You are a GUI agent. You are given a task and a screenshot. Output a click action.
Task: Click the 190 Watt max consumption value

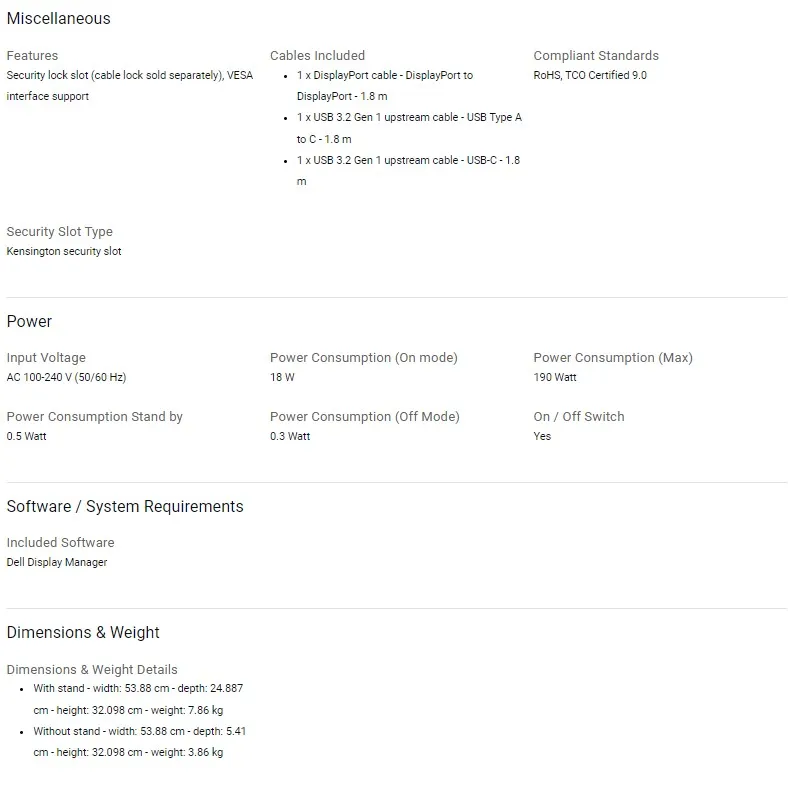(x=555, y=378)
